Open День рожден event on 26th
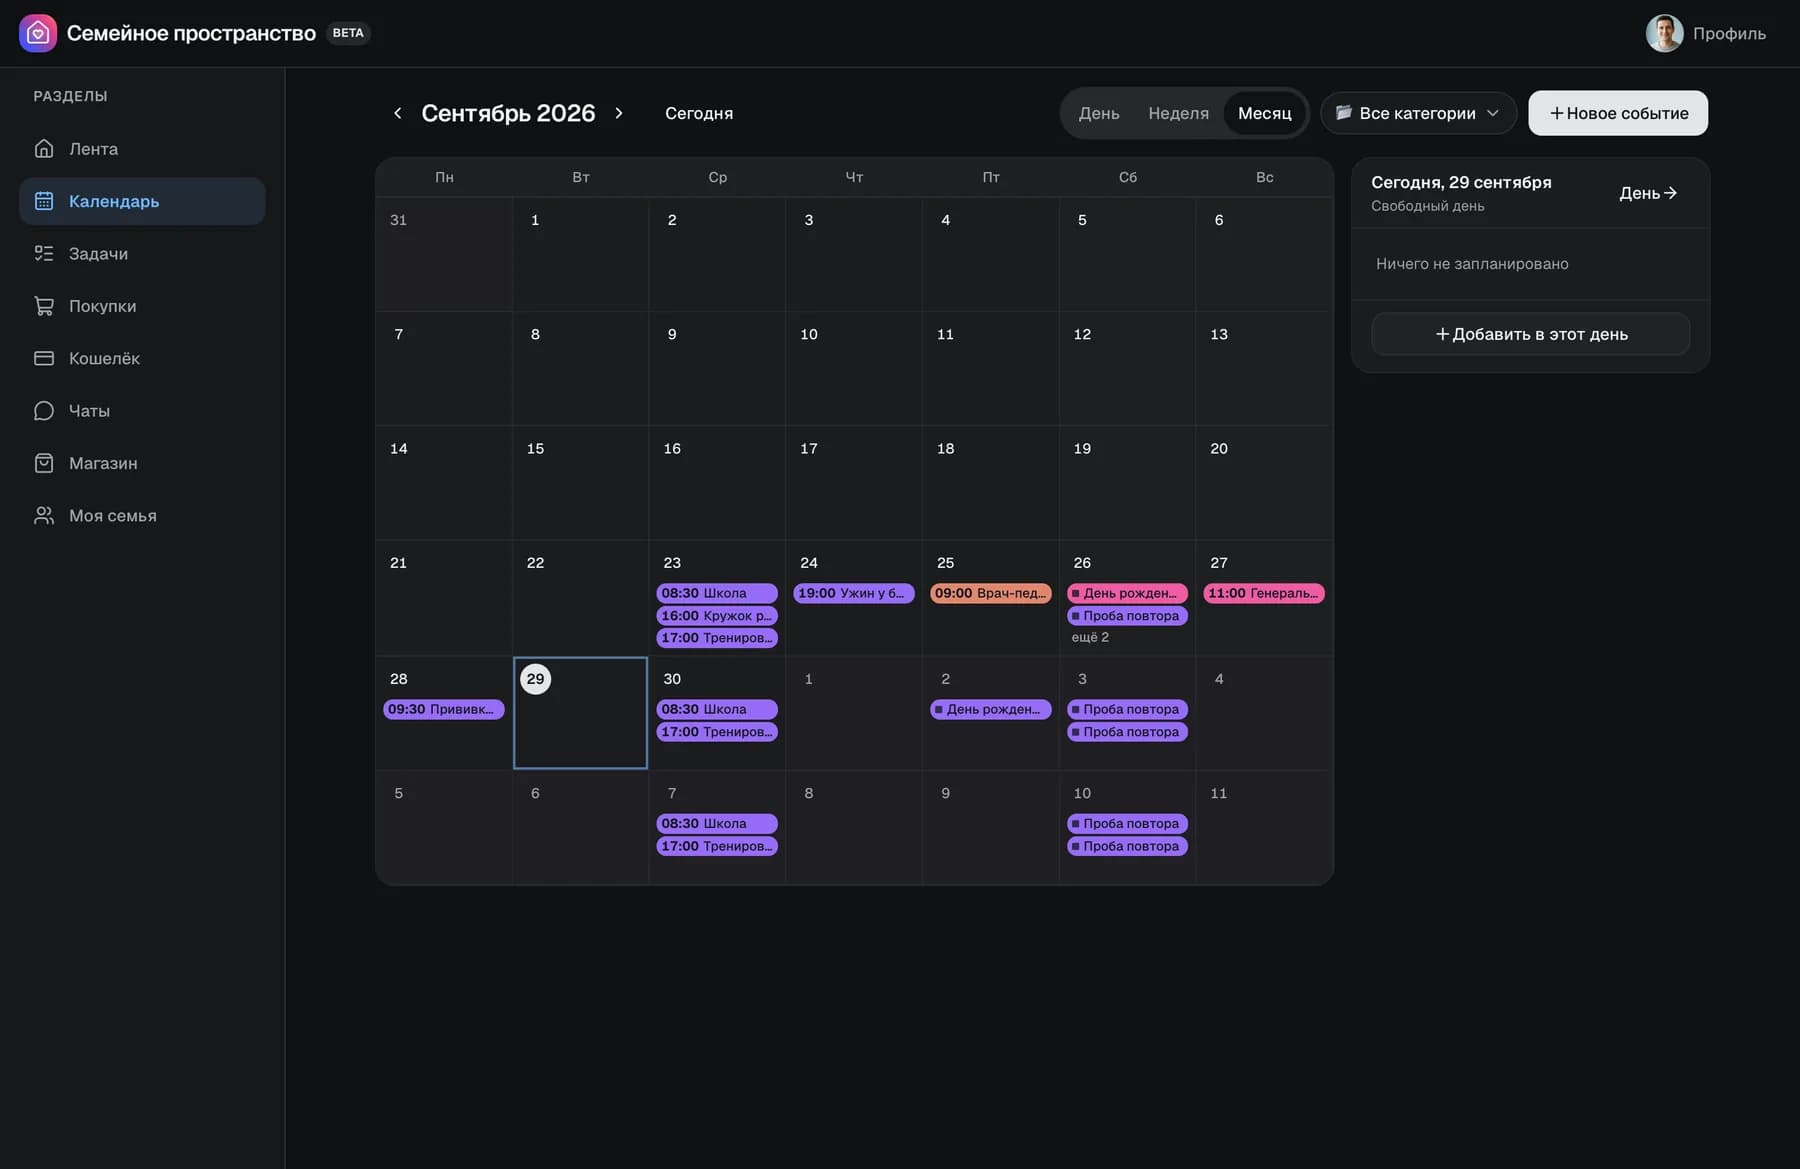The height and width of the screenshot is (1169, 1800). pos(1127,593)
